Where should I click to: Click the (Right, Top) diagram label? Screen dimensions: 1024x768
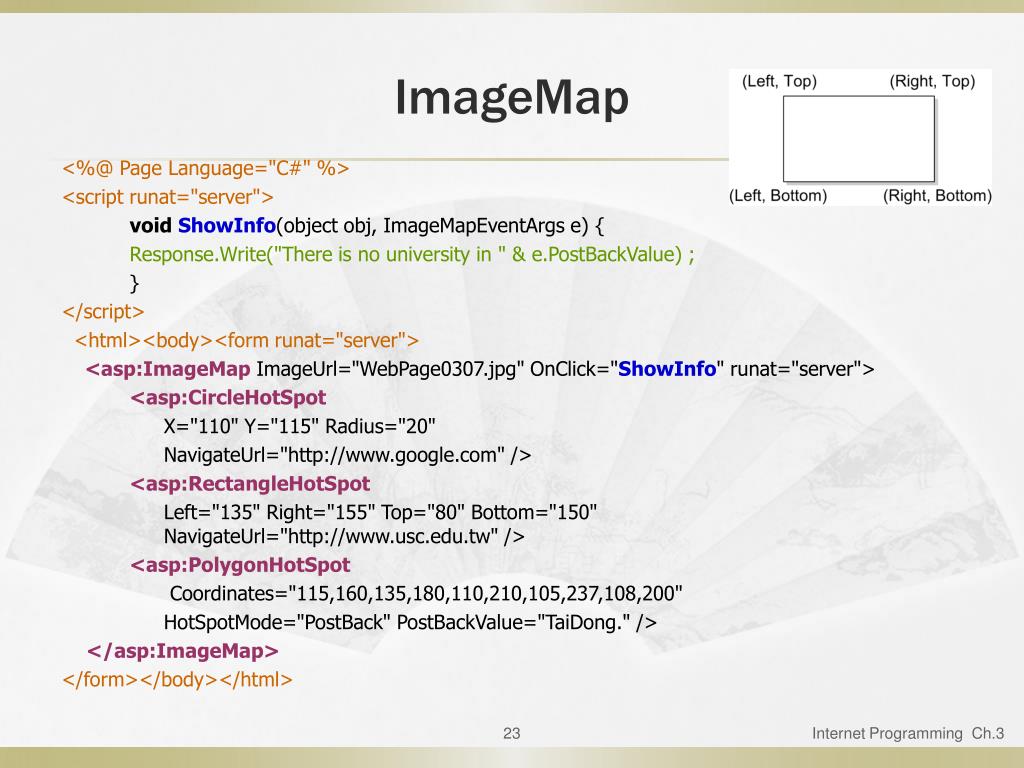coord(932,82)
